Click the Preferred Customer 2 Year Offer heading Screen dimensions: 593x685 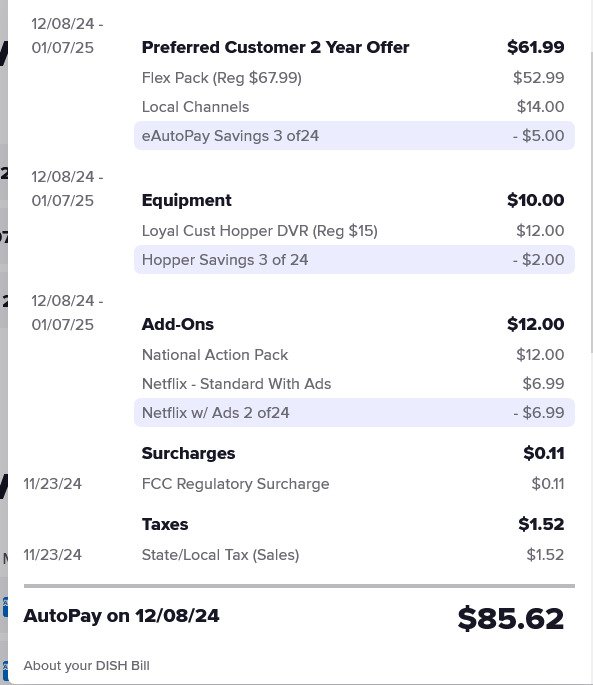point(275,47)
